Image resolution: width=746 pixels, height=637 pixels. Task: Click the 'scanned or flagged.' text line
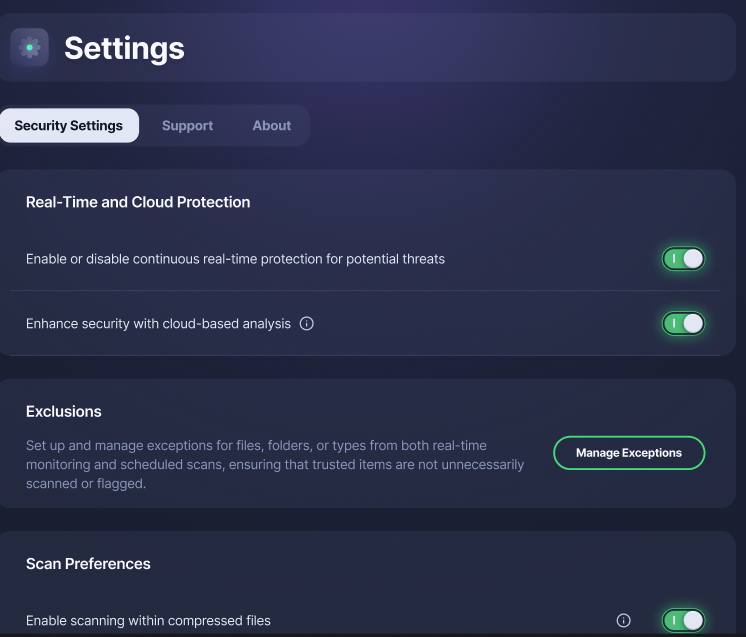click(x=86, y=483)
